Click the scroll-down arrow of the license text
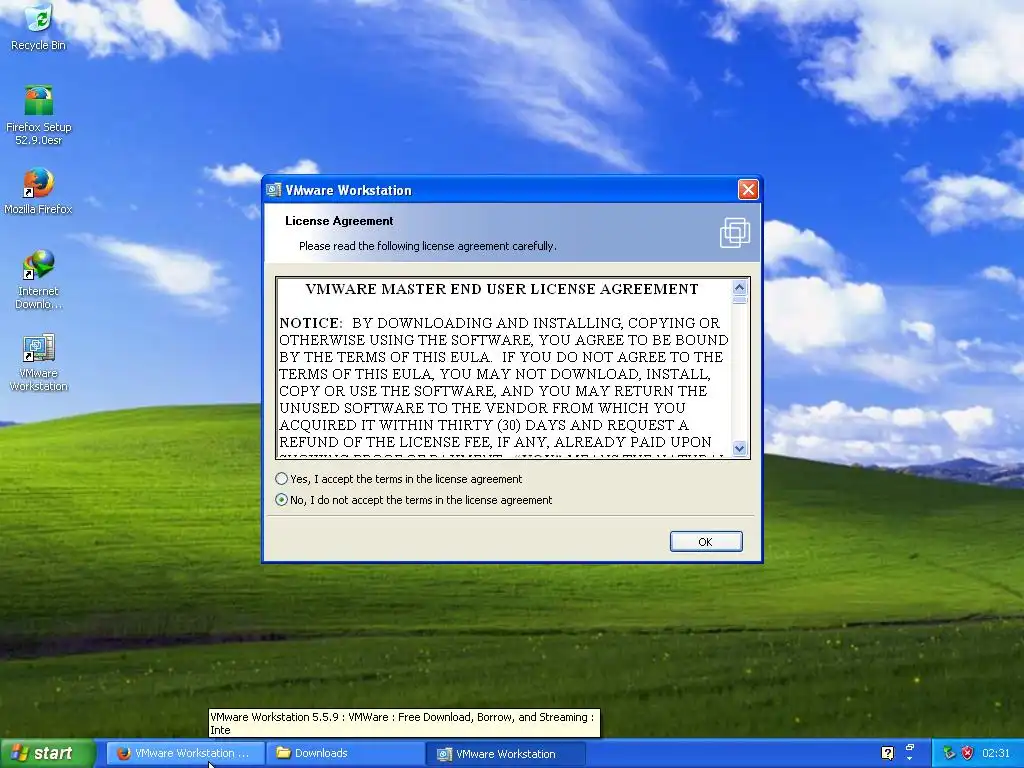1024x768 pixels. click(739, 449)
